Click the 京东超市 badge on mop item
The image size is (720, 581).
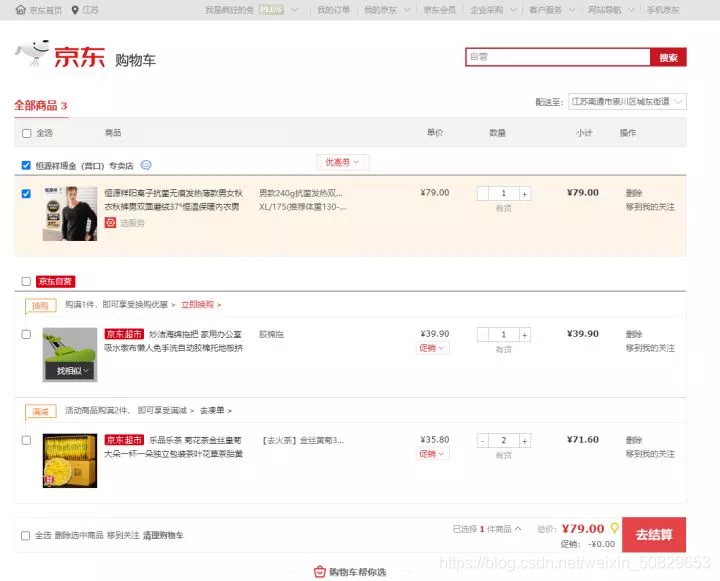[124, 334]
